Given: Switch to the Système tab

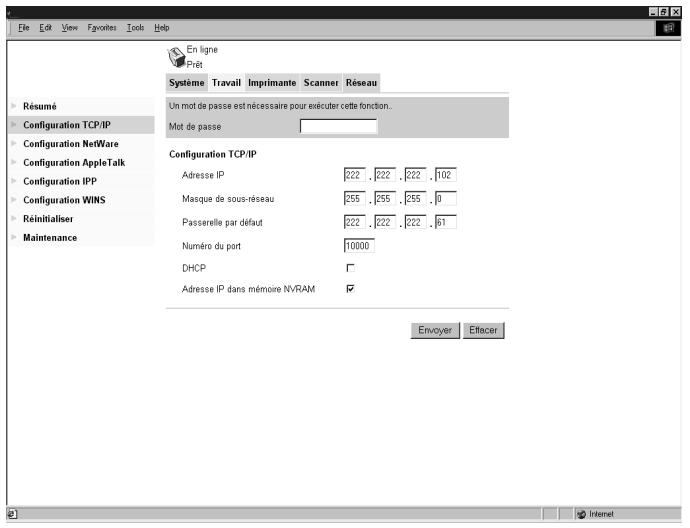Looking at the screenshot, I should click(x=187, y=83).
